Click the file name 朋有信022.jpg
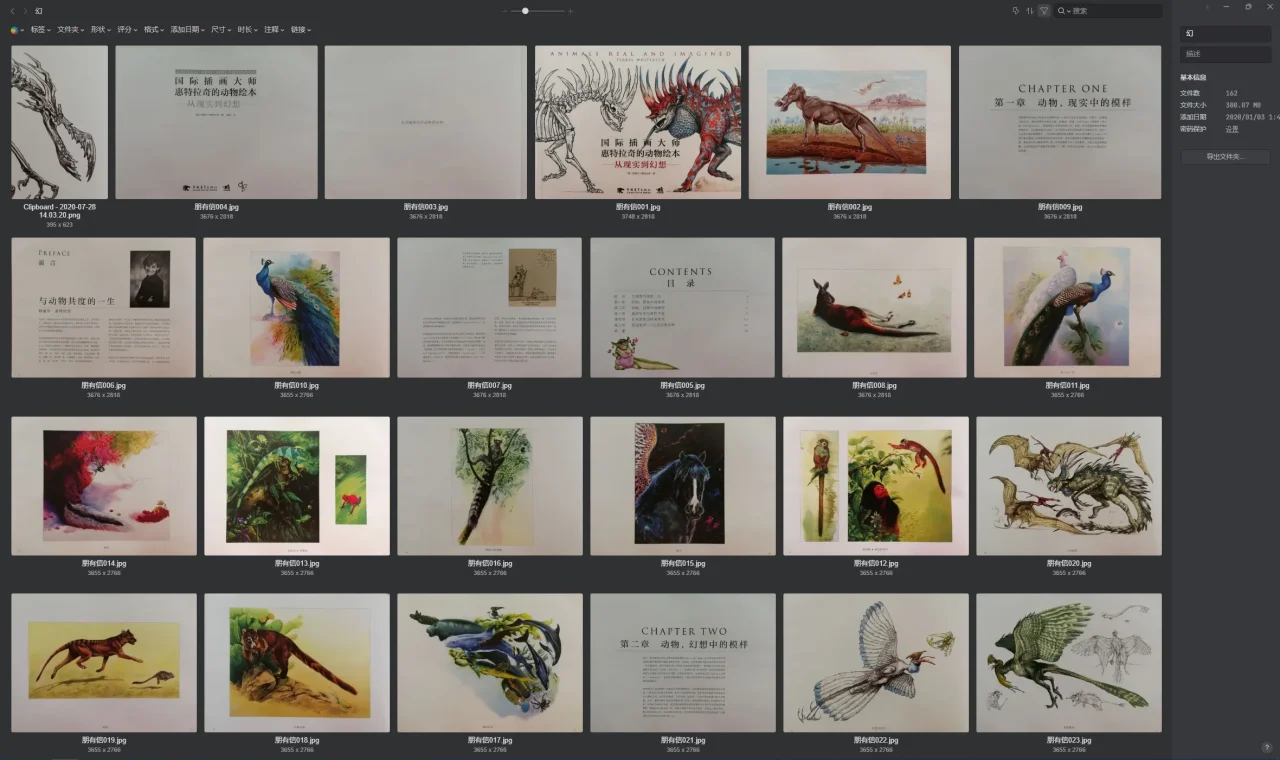The image size is (1280, 760). [875, 740]
